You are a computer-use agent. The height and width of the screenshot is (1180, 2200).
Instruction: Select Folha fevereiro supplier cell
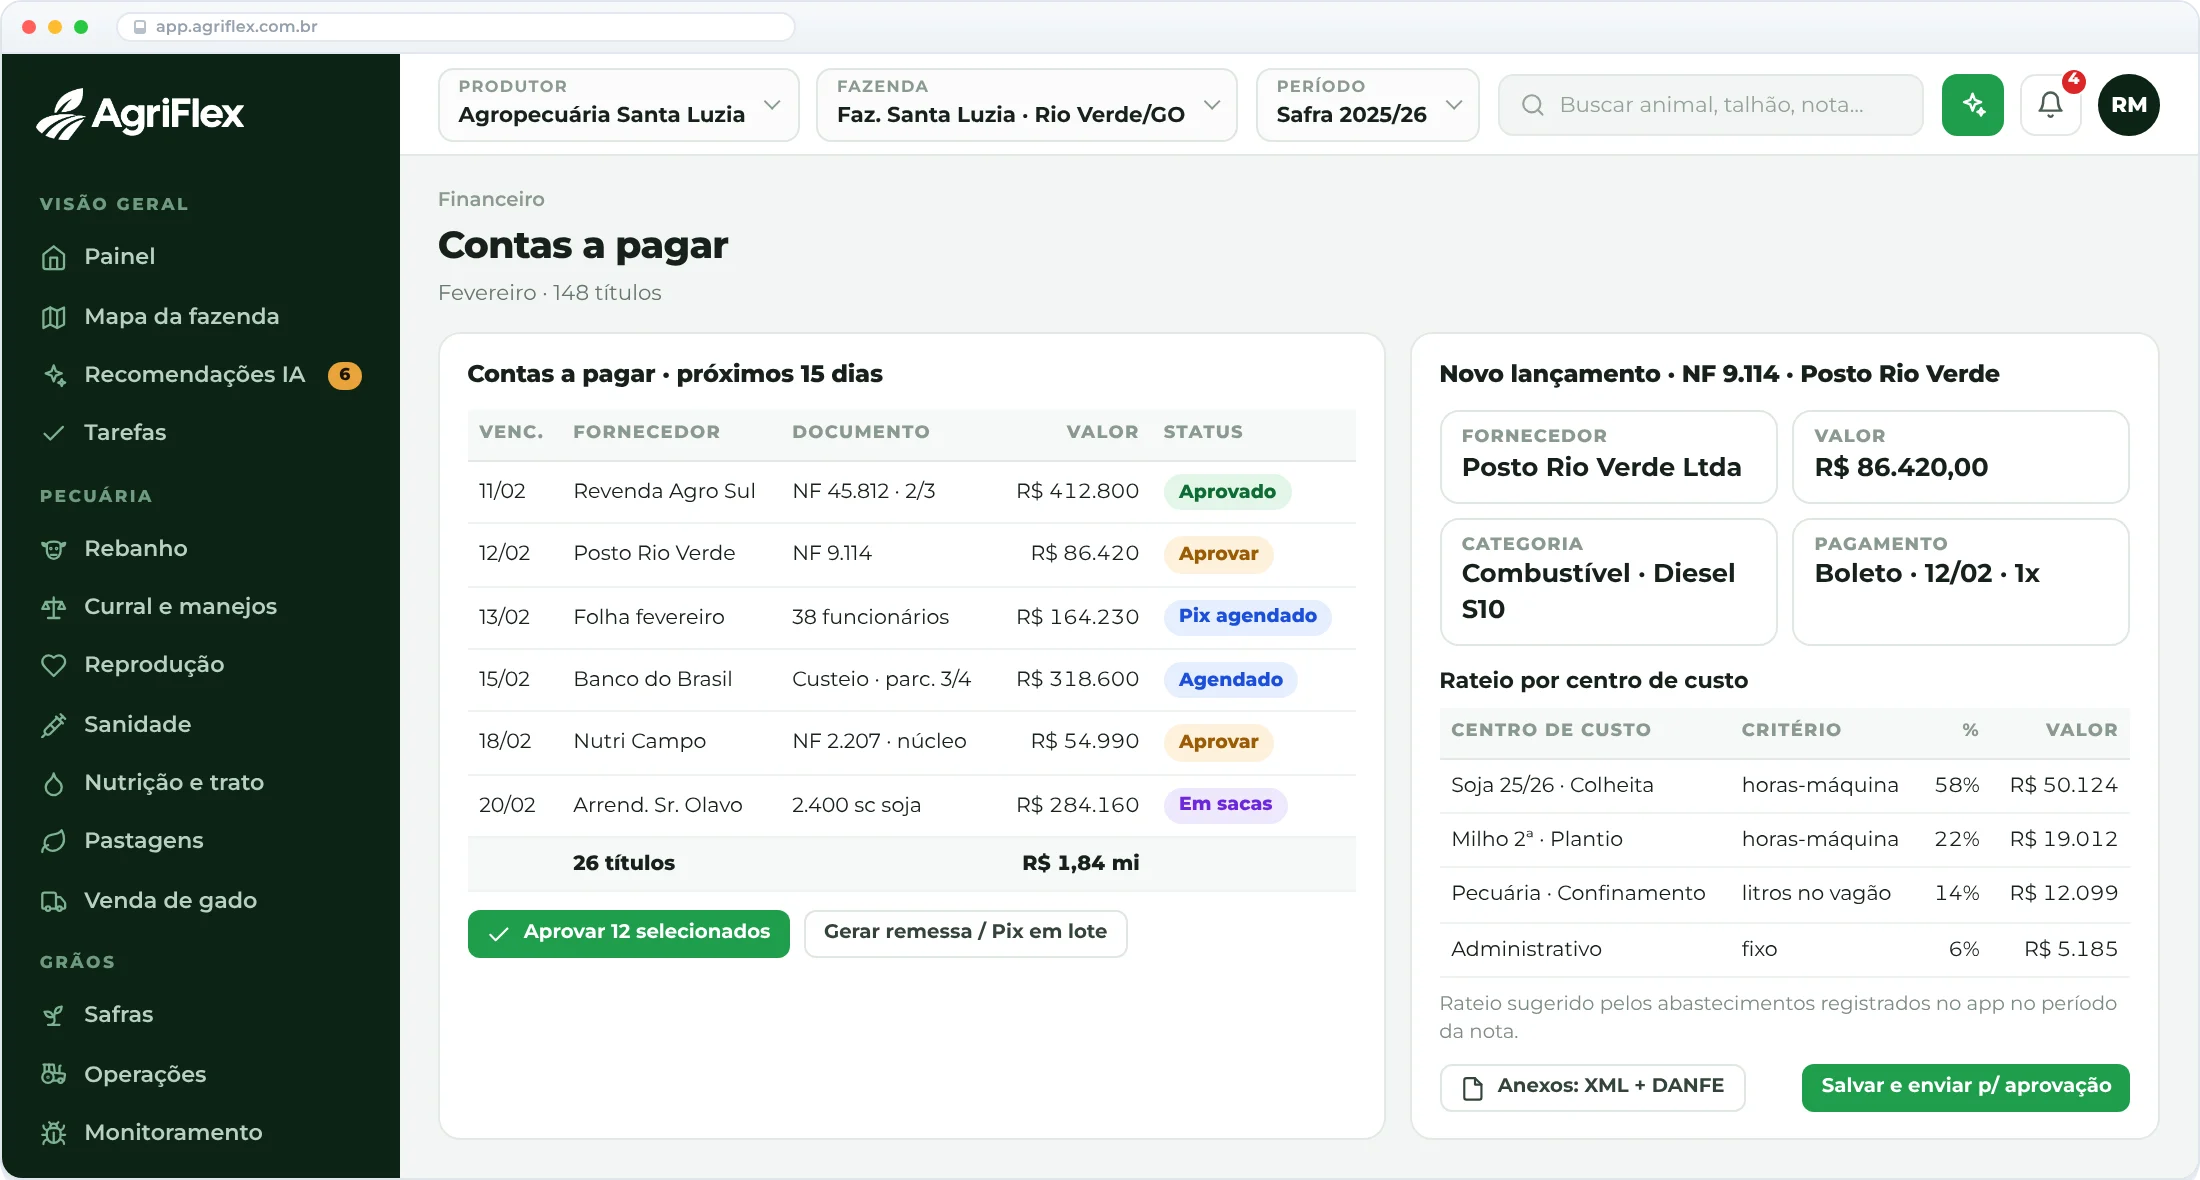pyautogui.click(x=649, y=617)
